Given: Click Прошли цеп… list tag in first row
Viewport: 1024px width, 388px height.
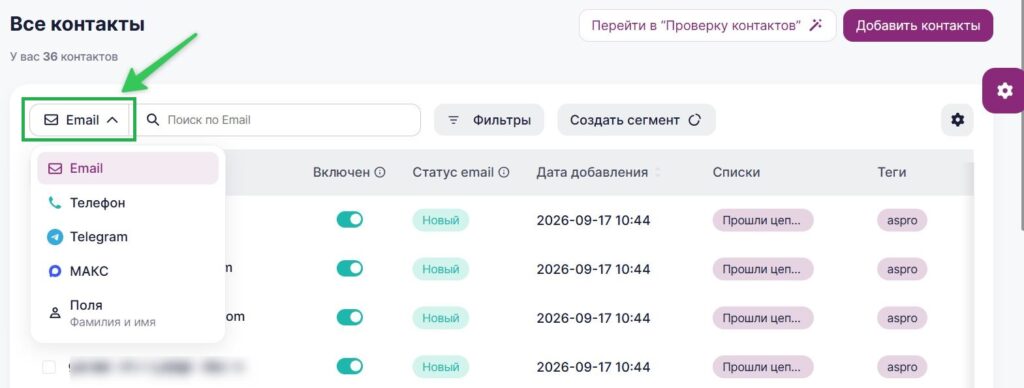Looking at the screenshot, I should (763, 220).
